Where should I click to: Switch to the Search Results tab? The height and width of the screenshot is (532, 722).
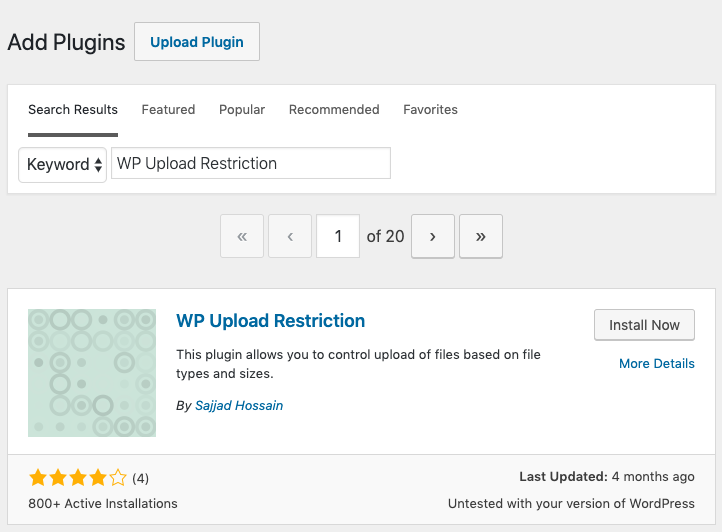pos(73,110)
